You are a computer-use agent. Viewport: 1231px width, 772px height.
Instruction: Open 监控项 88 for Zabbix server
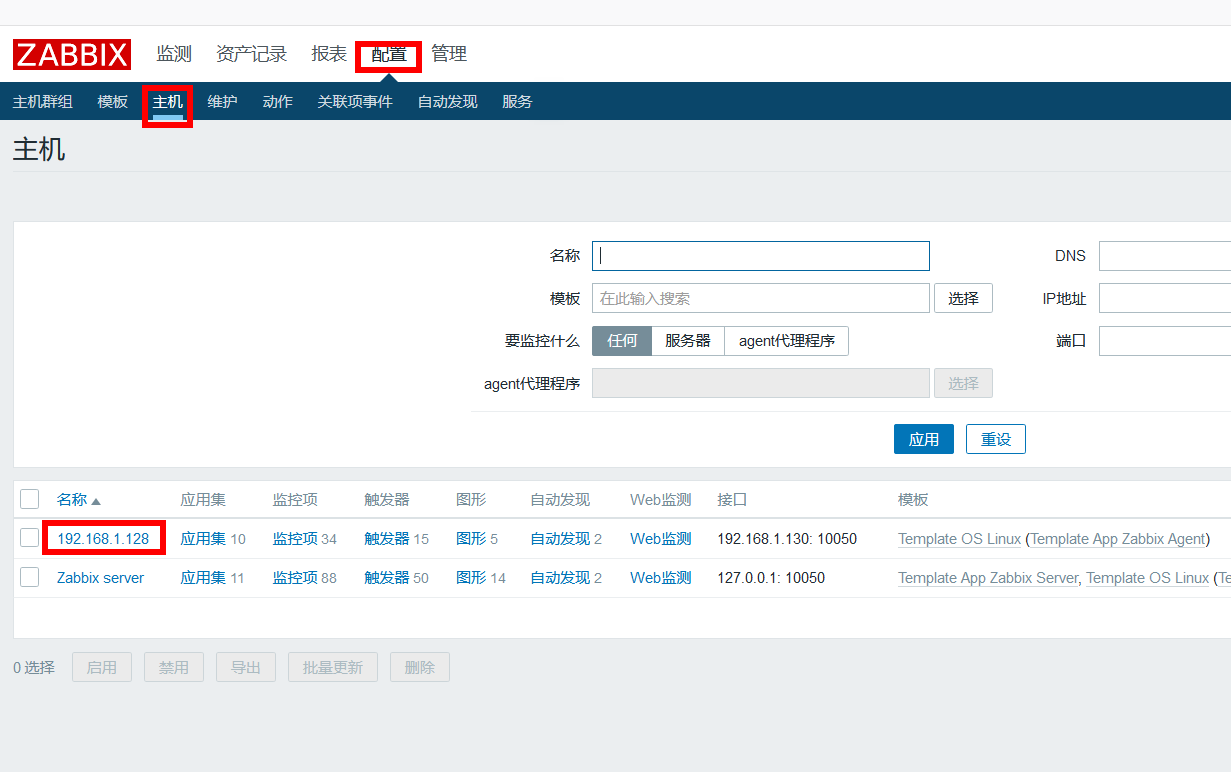coord(295,578)
